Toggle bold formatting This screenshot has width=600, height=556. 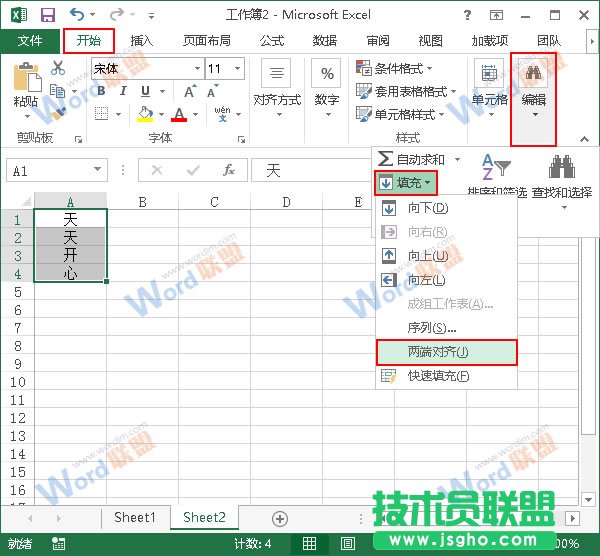[x=101, y=91]
